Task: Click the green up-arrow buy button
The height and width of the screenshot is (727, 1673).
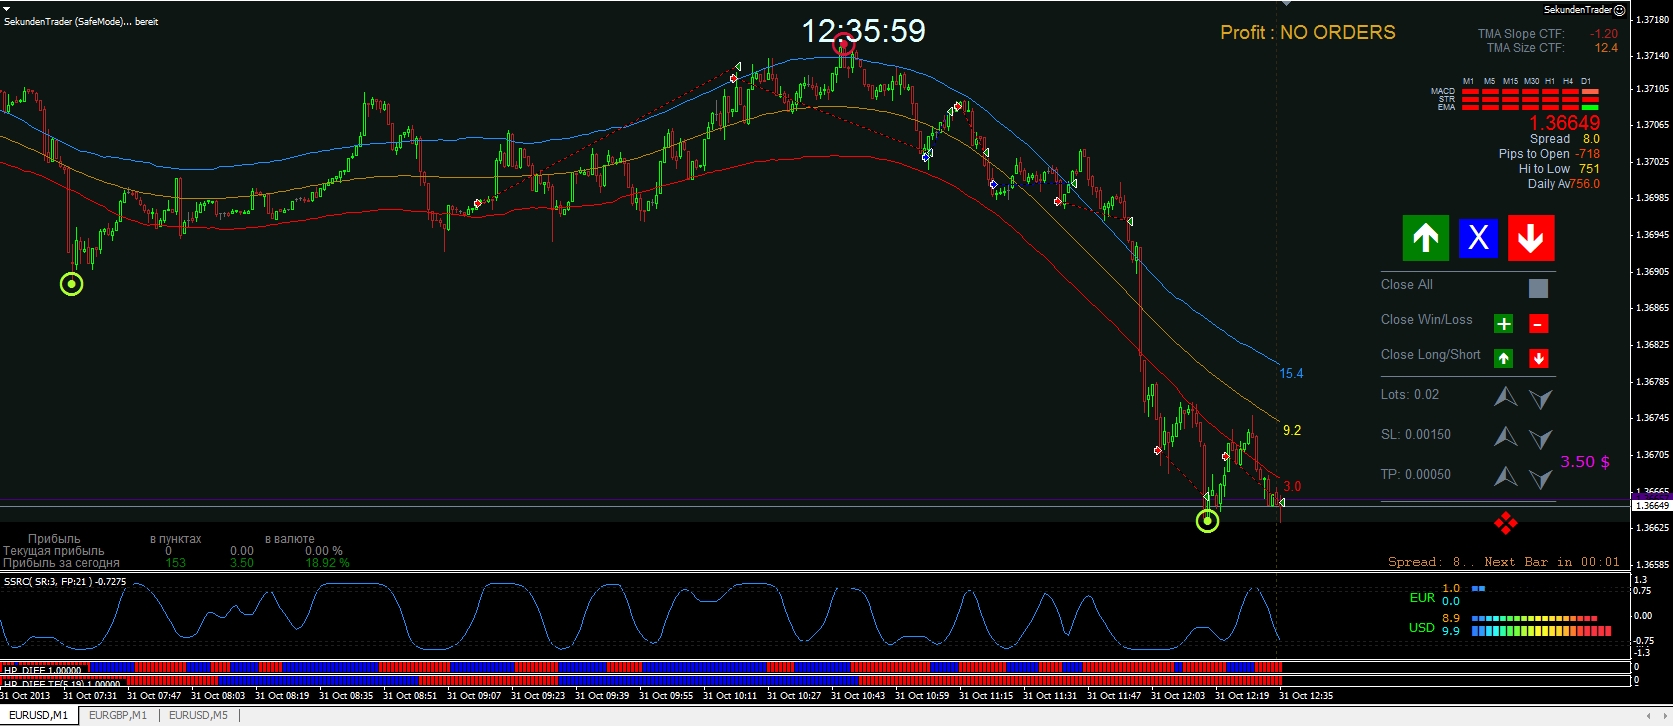Action: (x=1425, y=238)
